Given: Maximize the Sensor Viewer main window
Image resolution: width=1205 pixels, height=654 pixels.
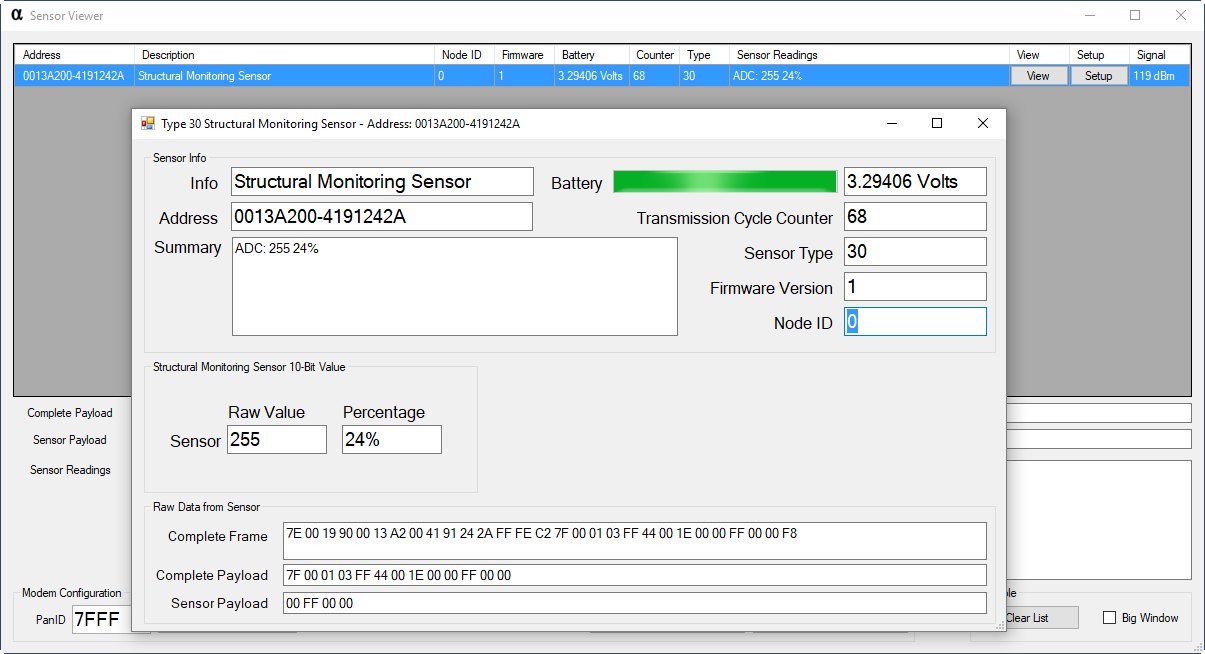Looking at the screenshot, I should 1135,15.
